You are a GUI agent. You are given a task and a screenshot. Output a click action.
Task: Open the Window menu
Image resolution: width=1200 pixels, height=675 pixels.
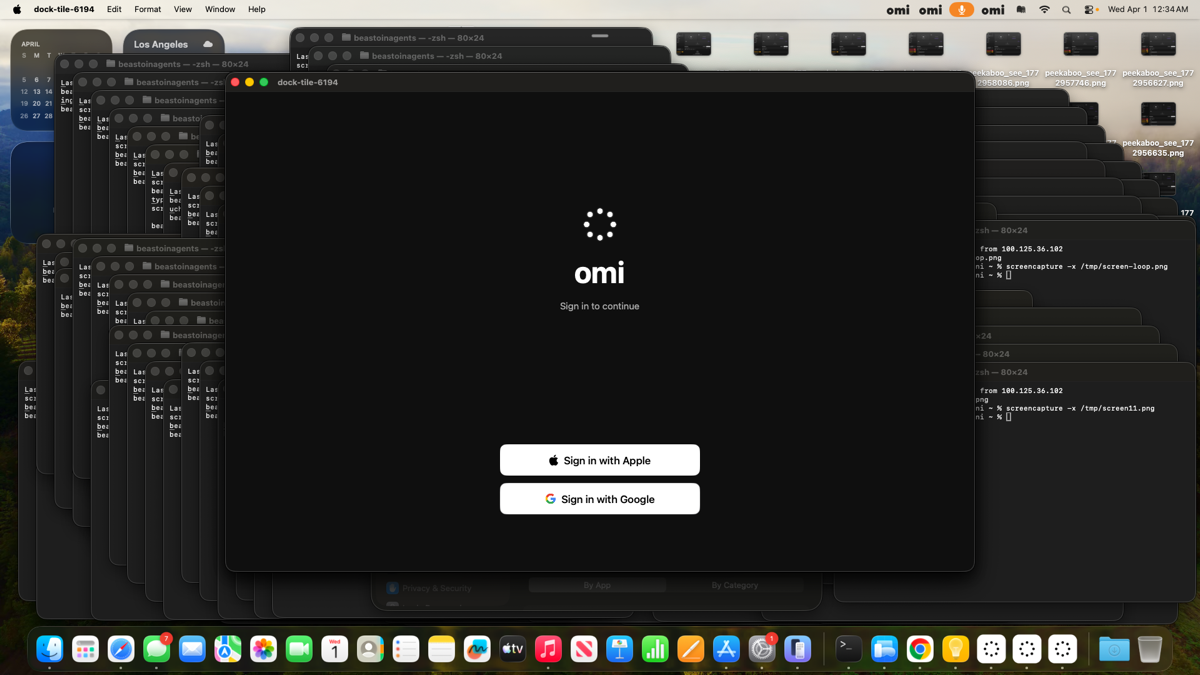[x=220, y=9]
